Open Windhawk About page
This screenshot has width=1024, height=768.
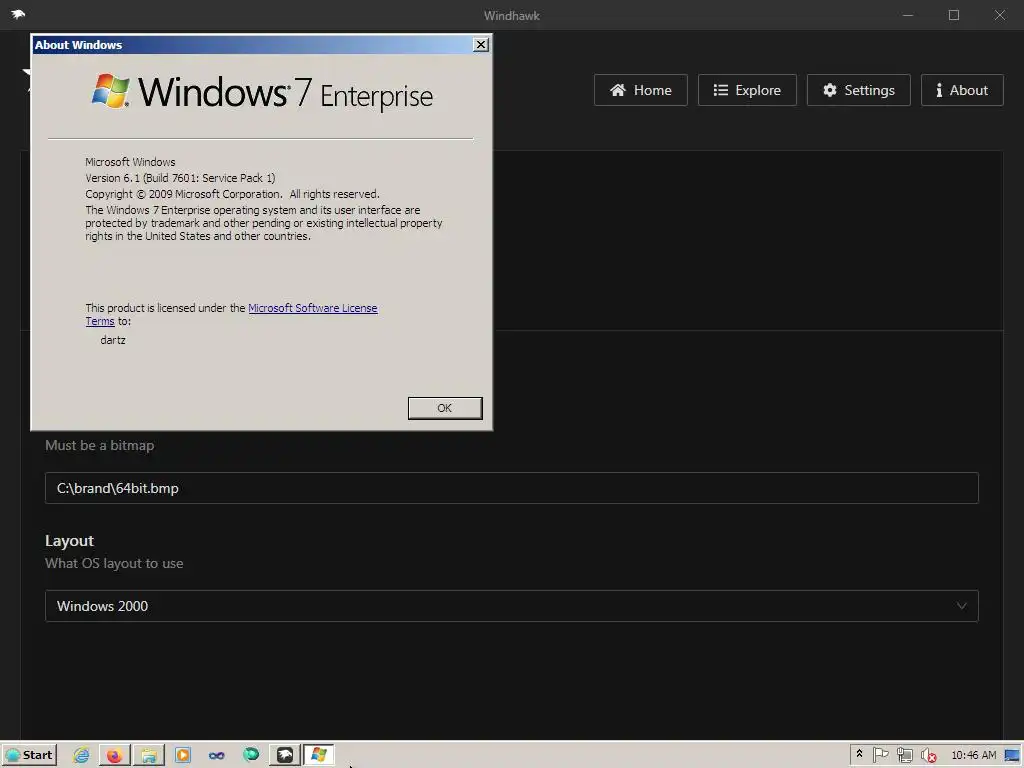click(x=962, y=90)
